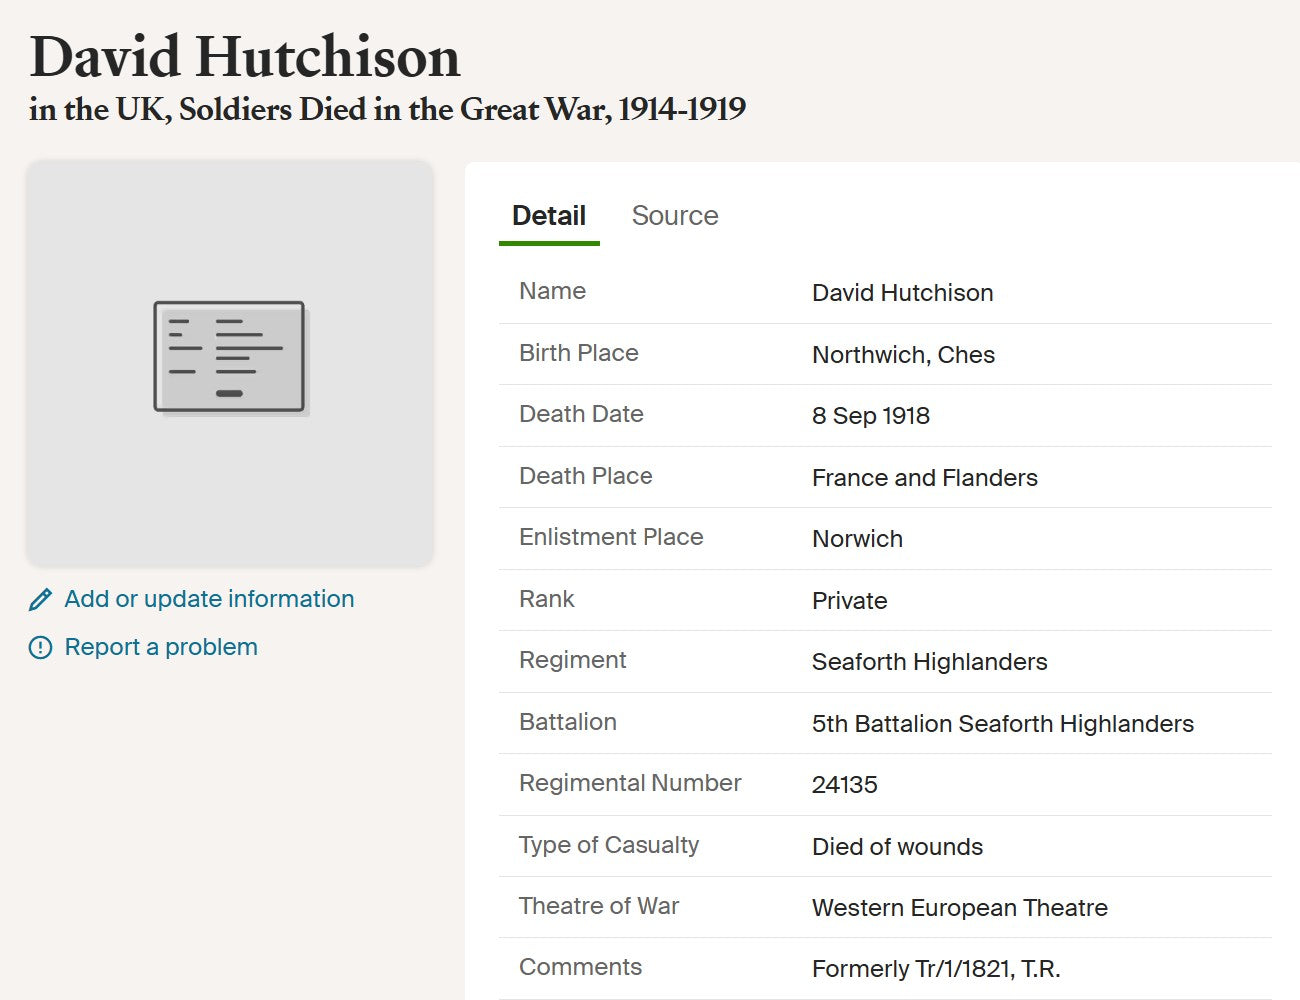Viewport: 1300px width, 1000px height.
Task: Click the Soldiers Died in the Great War subtitle
Action: click(x=387, y=109)
